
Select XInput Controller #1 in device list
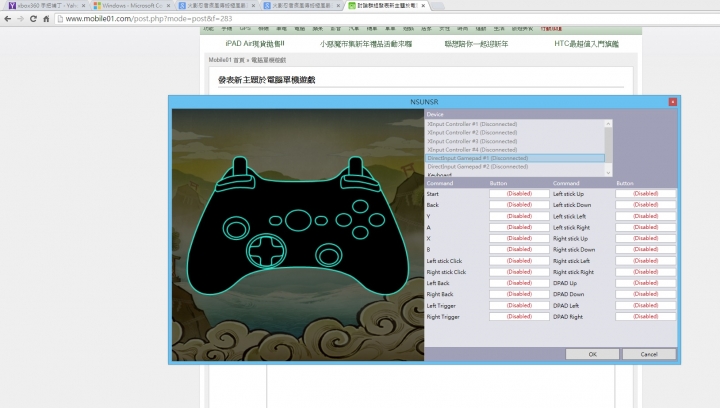pos(515,124)
